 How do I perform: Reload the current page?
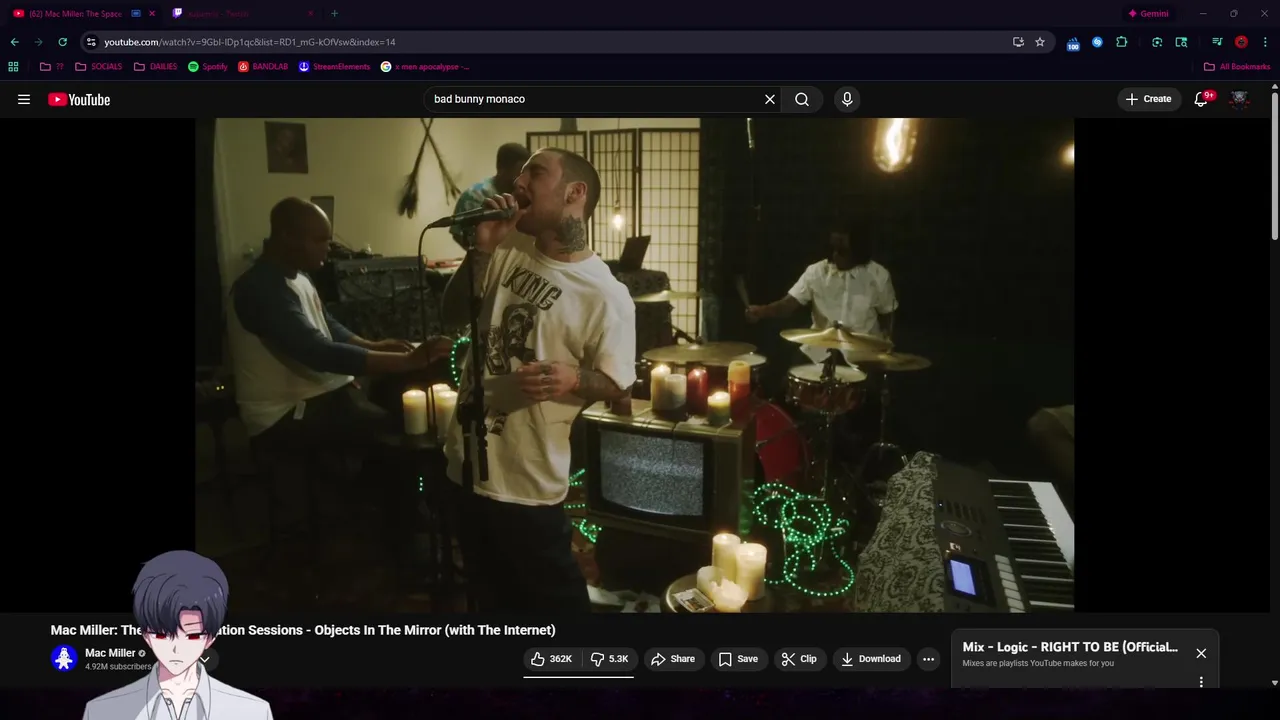click(62, 42)
